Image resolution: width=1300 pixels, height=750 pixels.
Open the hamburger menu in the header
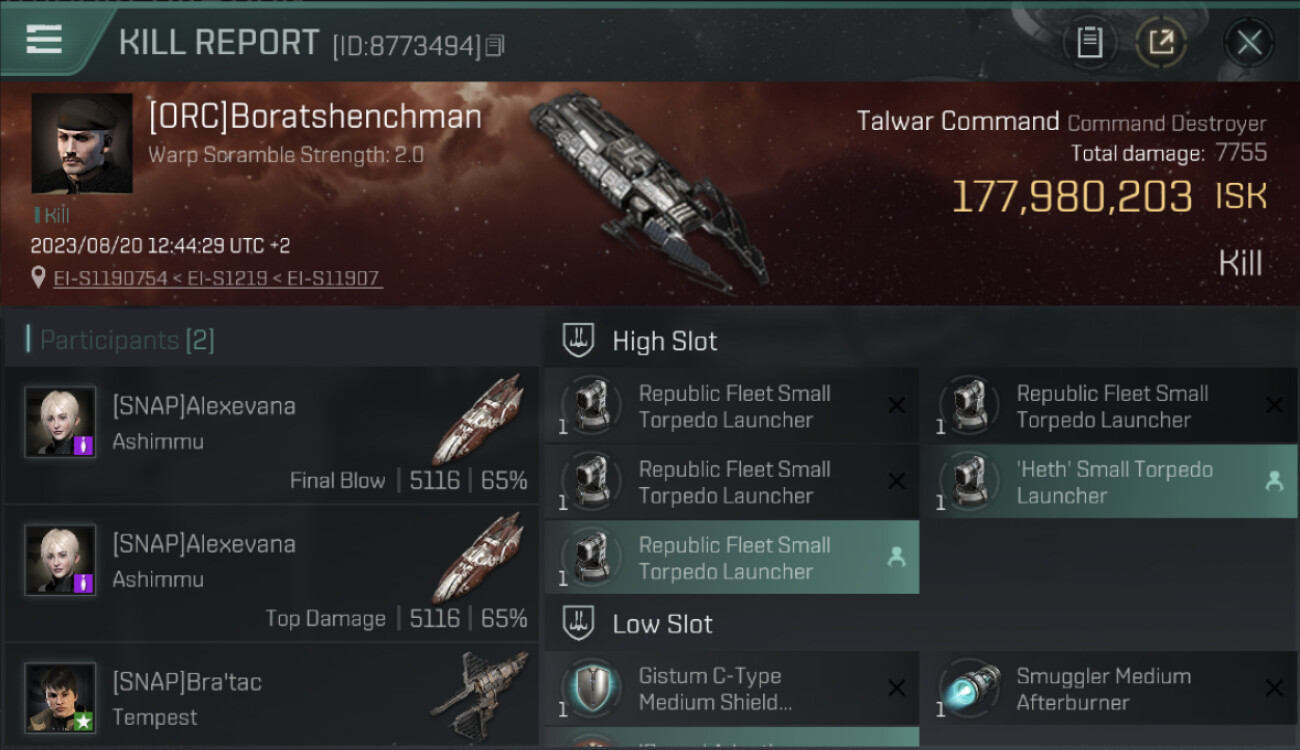[x=44, y=40]
